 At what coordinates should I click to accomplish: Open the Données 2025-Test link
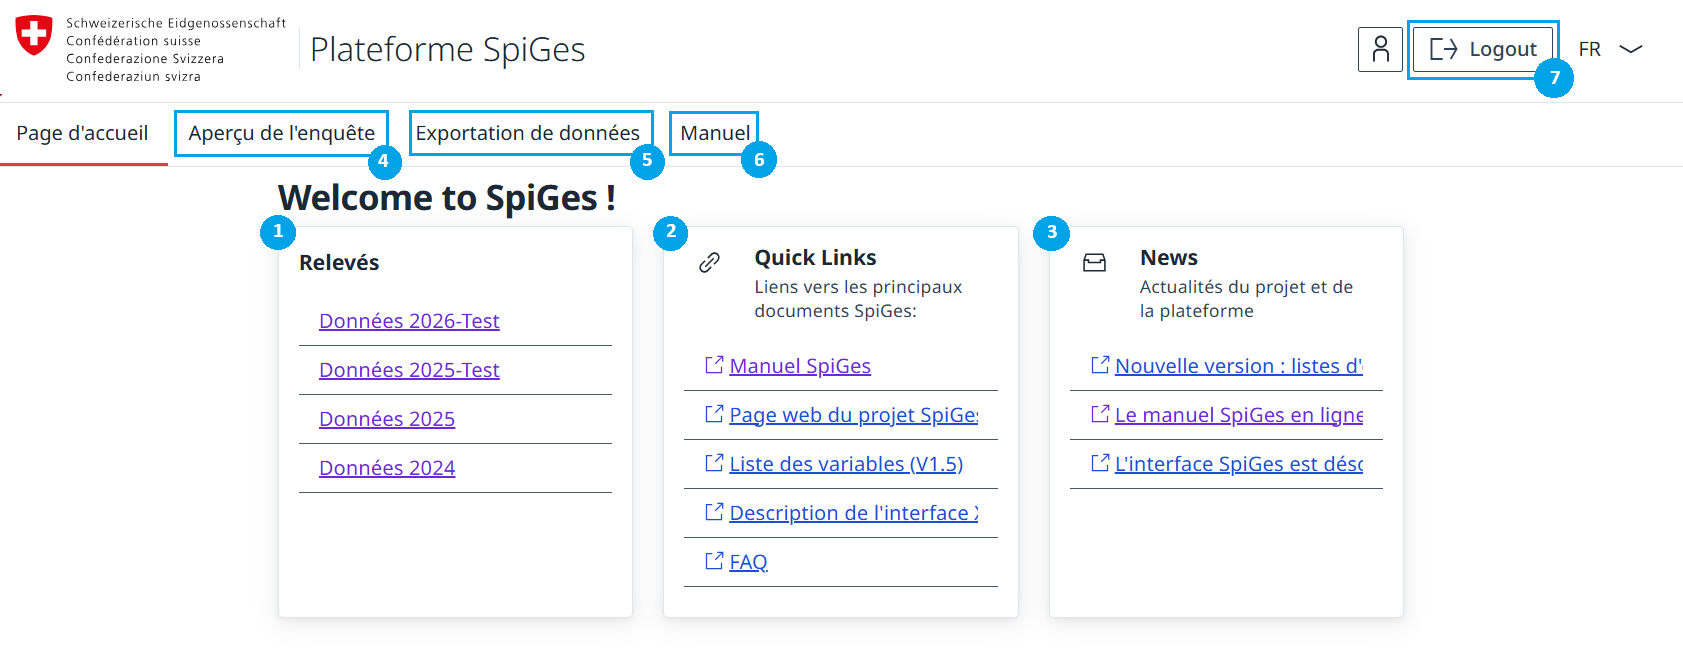[x=409, y=370]
